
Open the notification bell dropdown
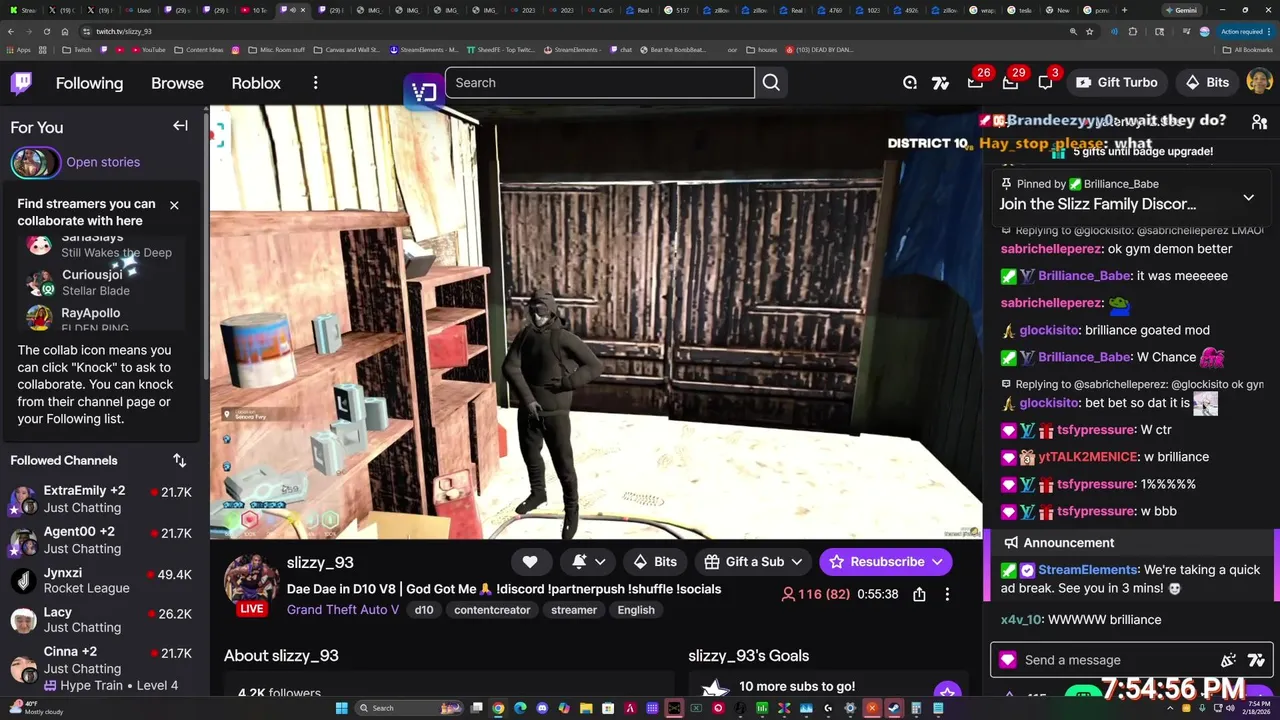pos(588,562)
